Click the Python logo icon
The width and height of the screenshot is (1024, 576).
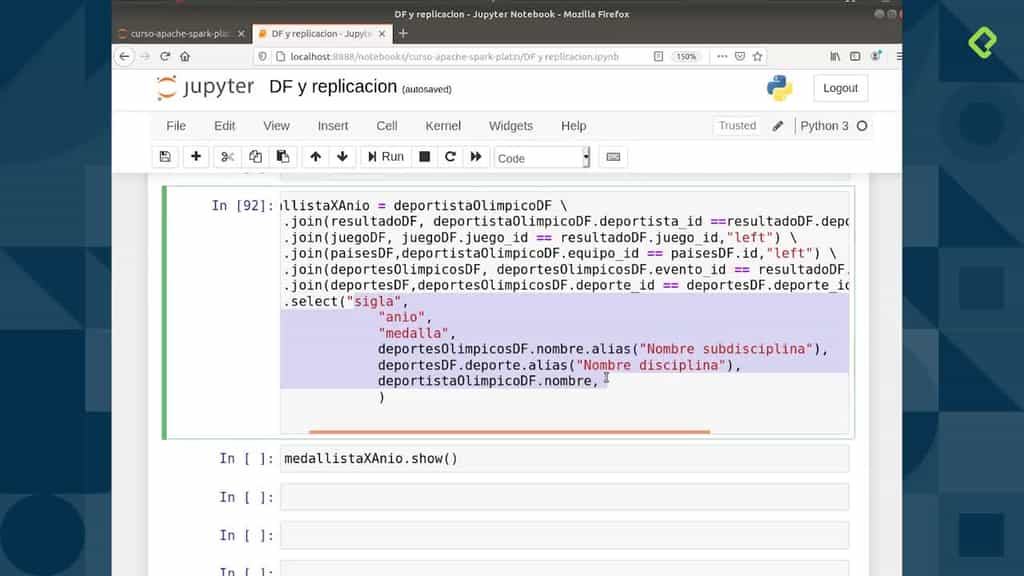[779, 88]
